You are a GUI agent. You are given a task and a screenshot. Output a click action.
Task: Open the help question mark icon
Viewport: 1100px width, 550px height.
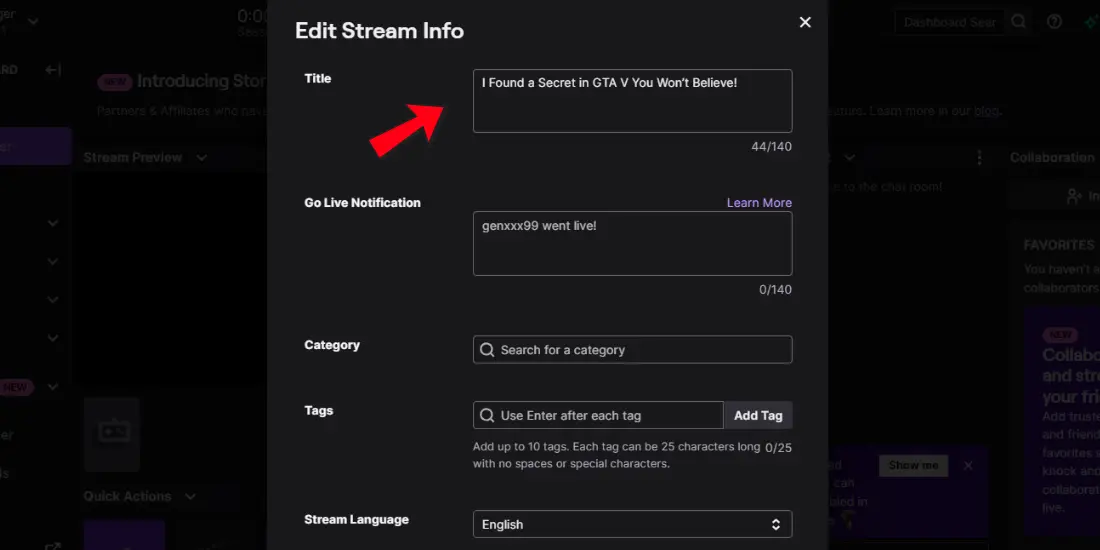point(1054,22)
